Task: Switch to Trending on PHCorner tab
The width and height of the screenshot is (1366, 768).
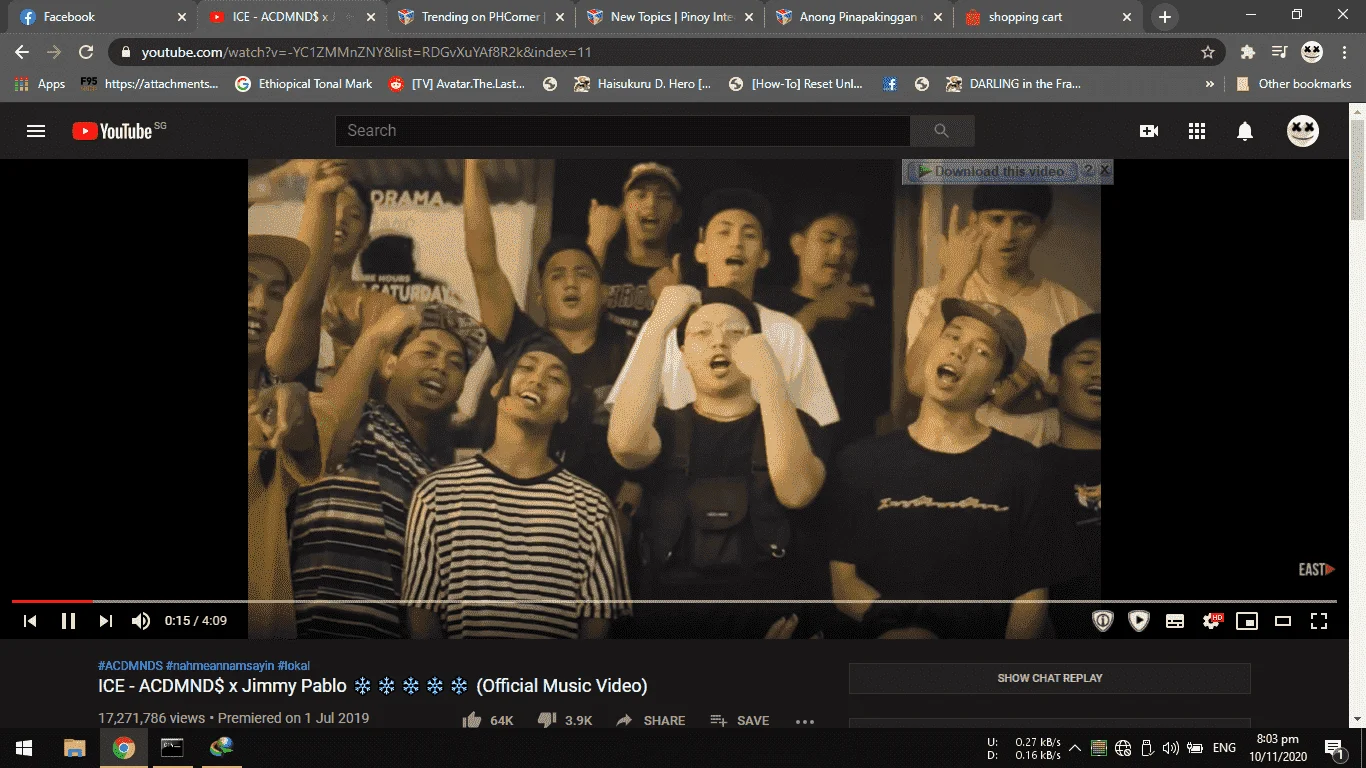Action: 479,17
